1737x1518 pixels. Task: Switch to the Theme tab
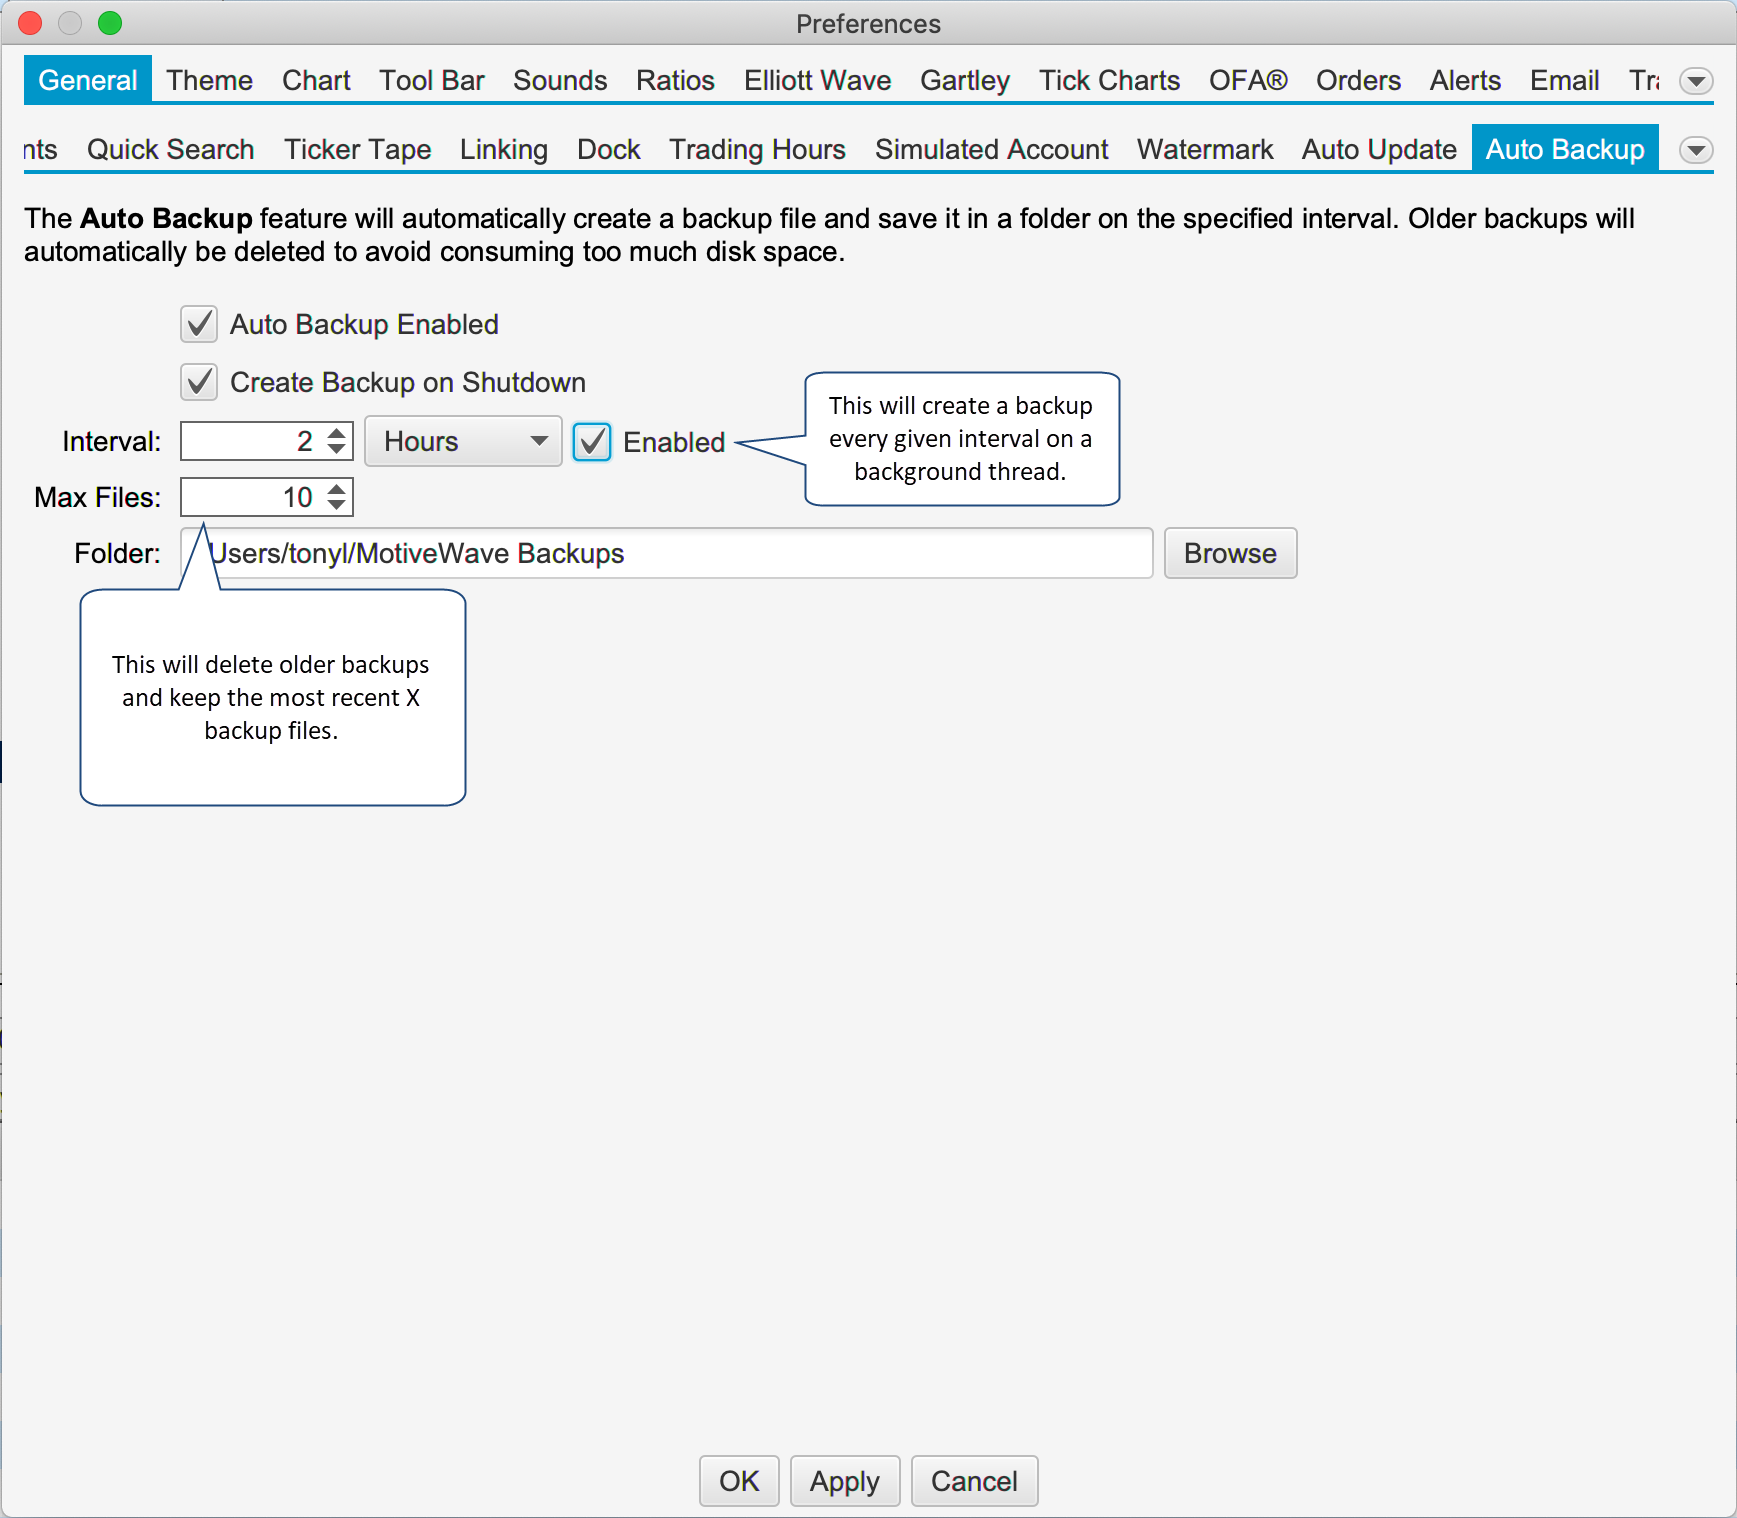pyautogui.click(x=209, y=80)
